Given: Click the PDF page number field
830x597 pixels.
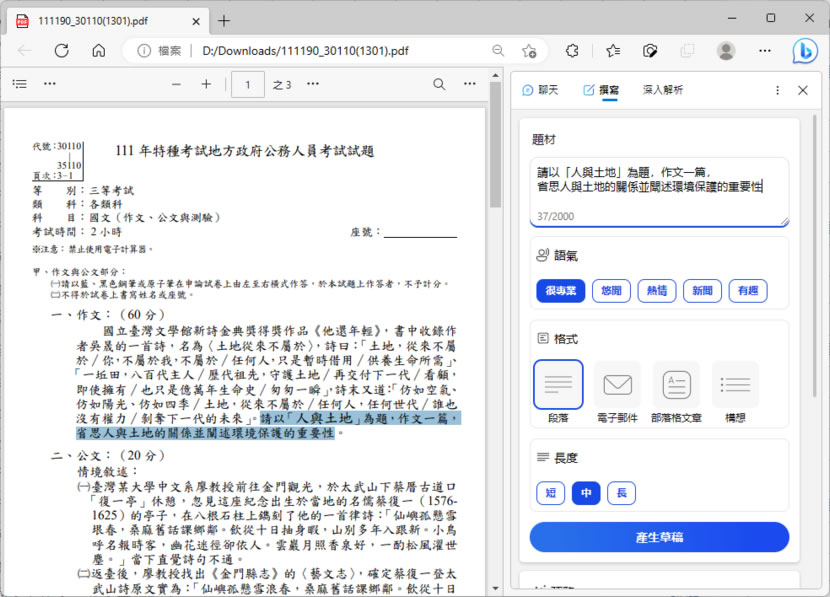Looking at the screenshot, I should coord(247,85).
